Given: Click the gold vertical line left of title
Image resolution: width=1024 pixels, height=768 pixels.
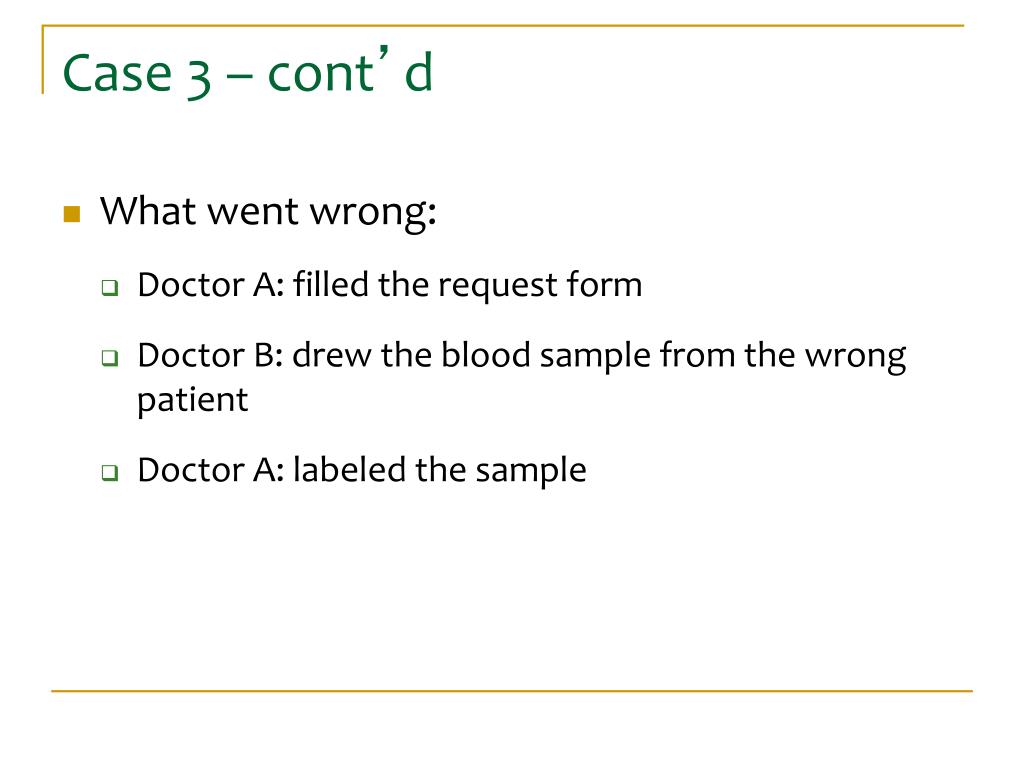Looking at the screenshot, I should (x=43, y=59).
